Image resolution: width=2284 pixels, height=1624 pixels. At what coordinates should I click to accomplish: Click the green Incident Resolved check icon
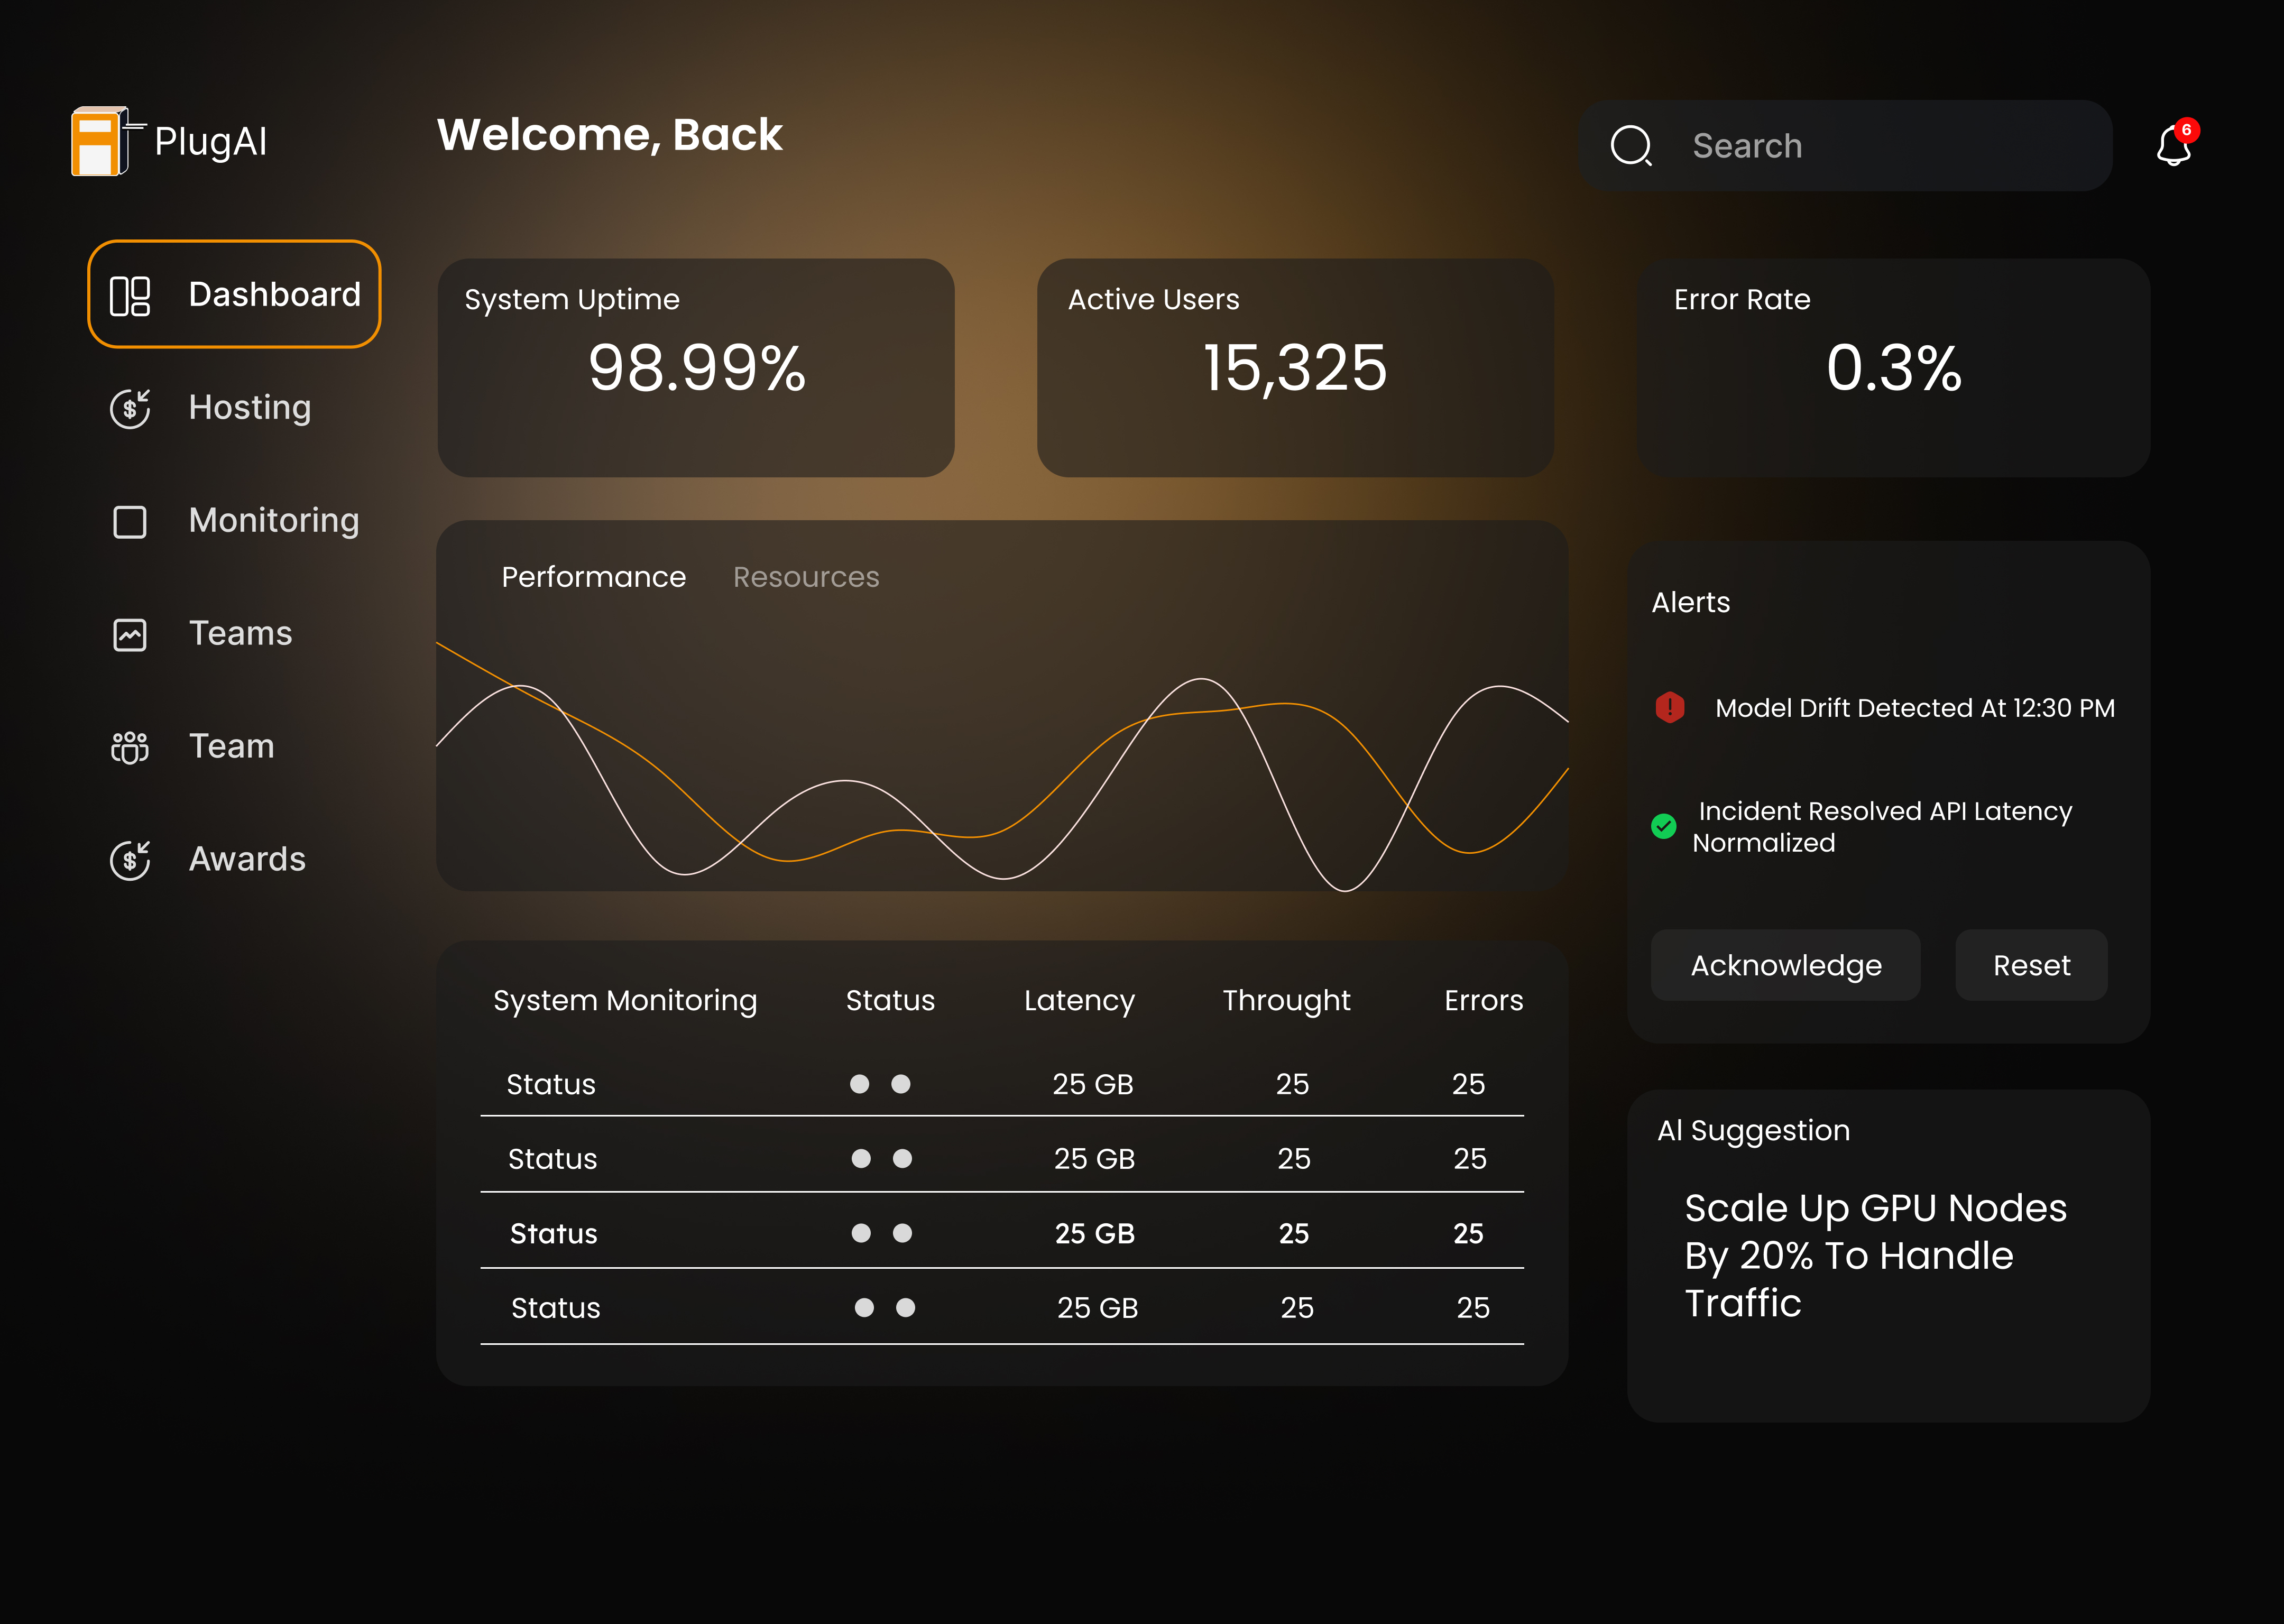tap(1664, 826)
